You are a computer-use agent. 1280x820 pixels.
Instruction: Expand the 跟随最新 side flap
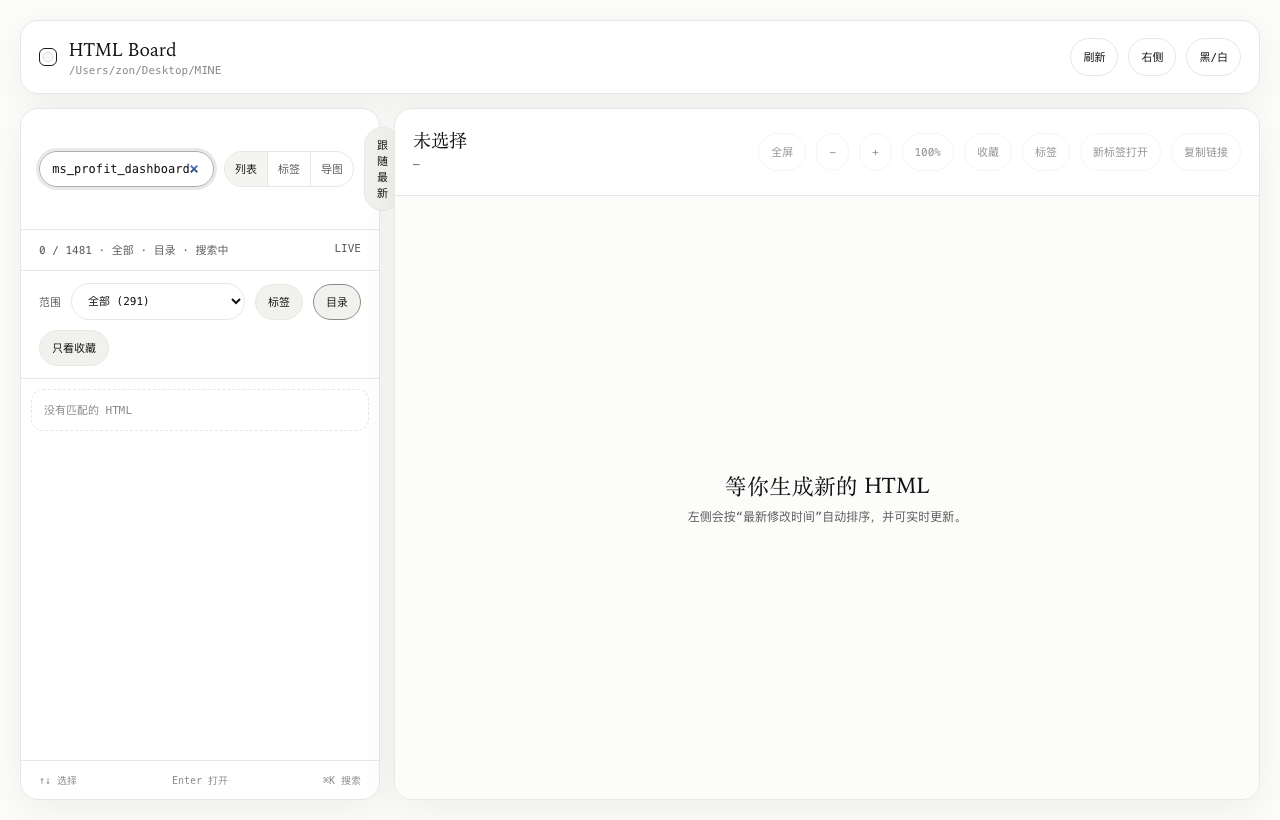coord(381,168)
